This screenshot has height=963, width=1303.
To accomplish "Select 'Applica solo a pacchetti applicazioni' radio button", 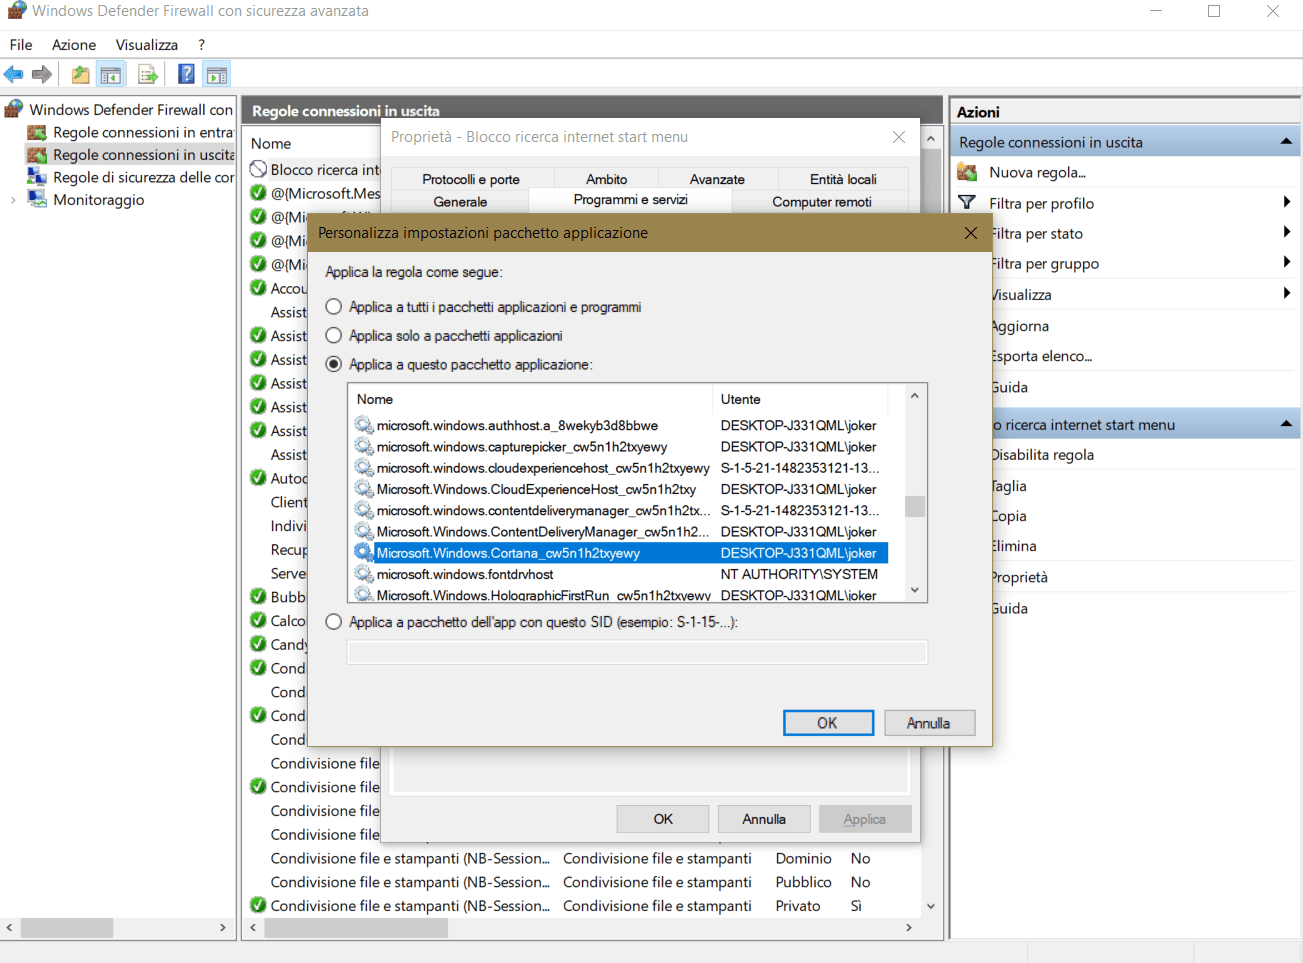I will coord(334,336).
